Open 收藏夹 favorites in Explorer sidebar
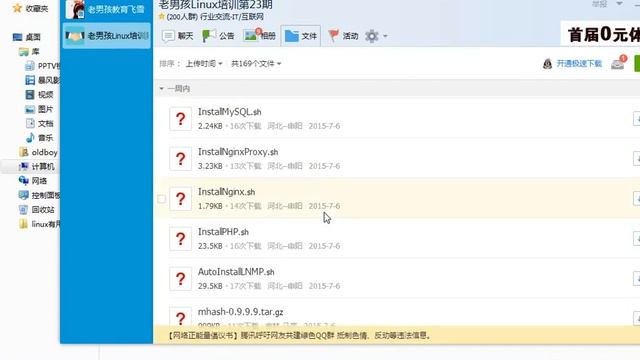The width and height of the screenshot is (640, 360). pos(30,8)
